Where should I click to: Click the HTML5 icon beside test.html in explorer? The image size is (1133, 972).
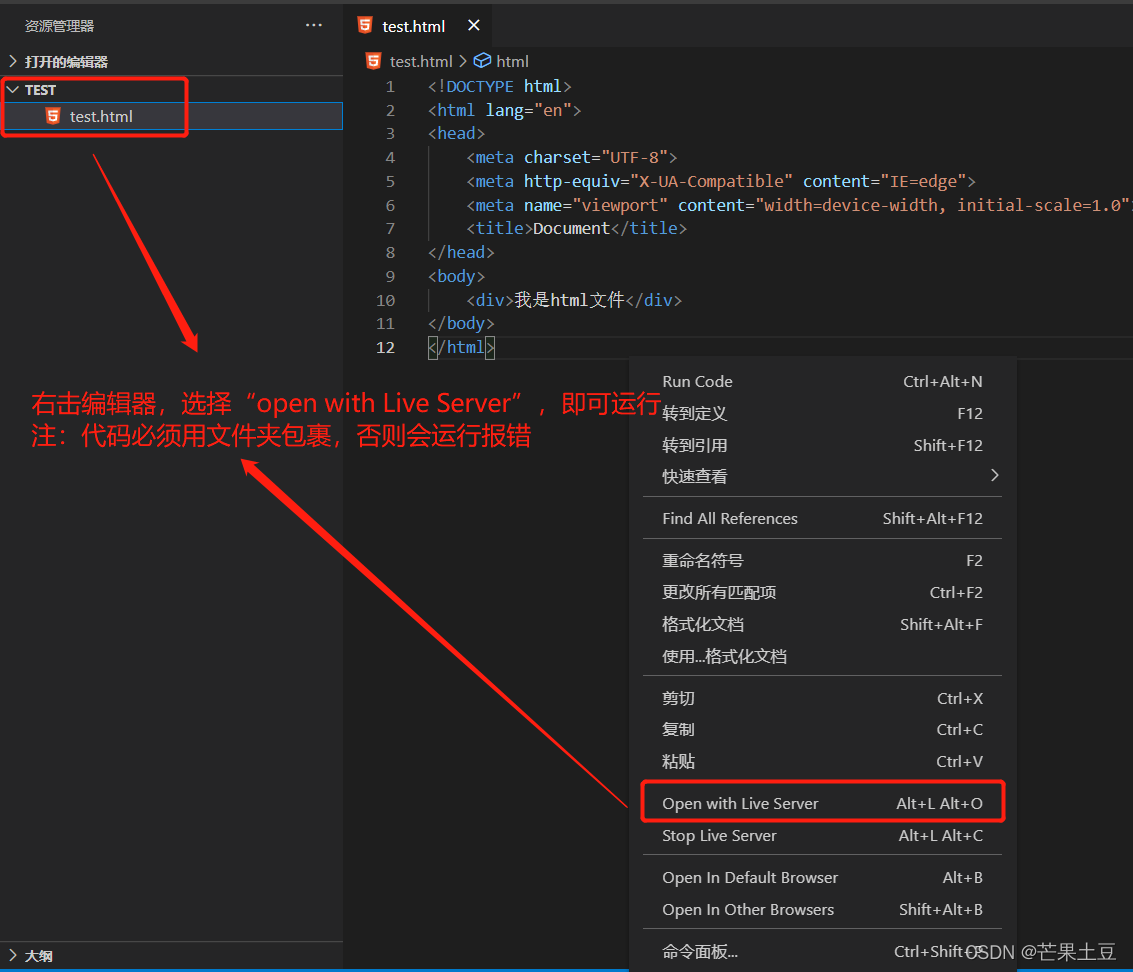click(x=53, y=116)
